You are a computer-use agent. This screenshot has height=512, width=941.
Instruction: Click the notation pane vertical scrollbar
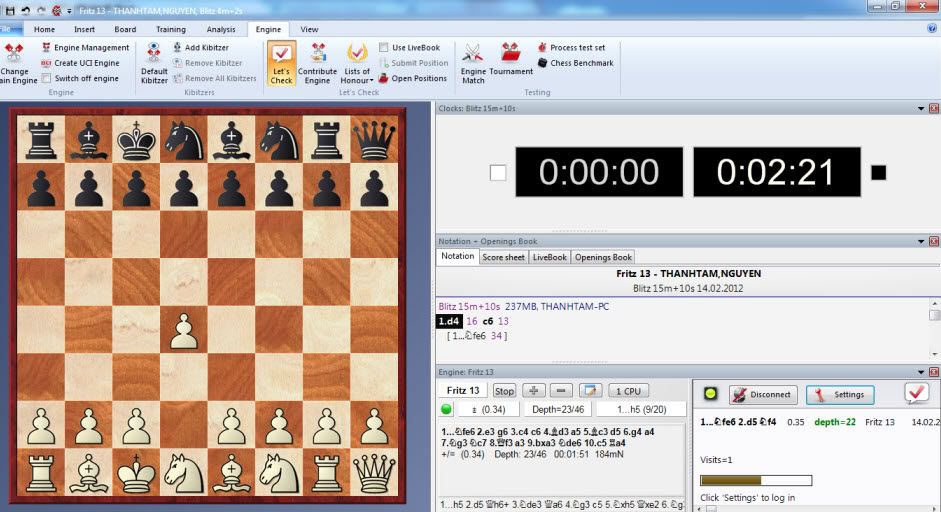click(934, 329)
